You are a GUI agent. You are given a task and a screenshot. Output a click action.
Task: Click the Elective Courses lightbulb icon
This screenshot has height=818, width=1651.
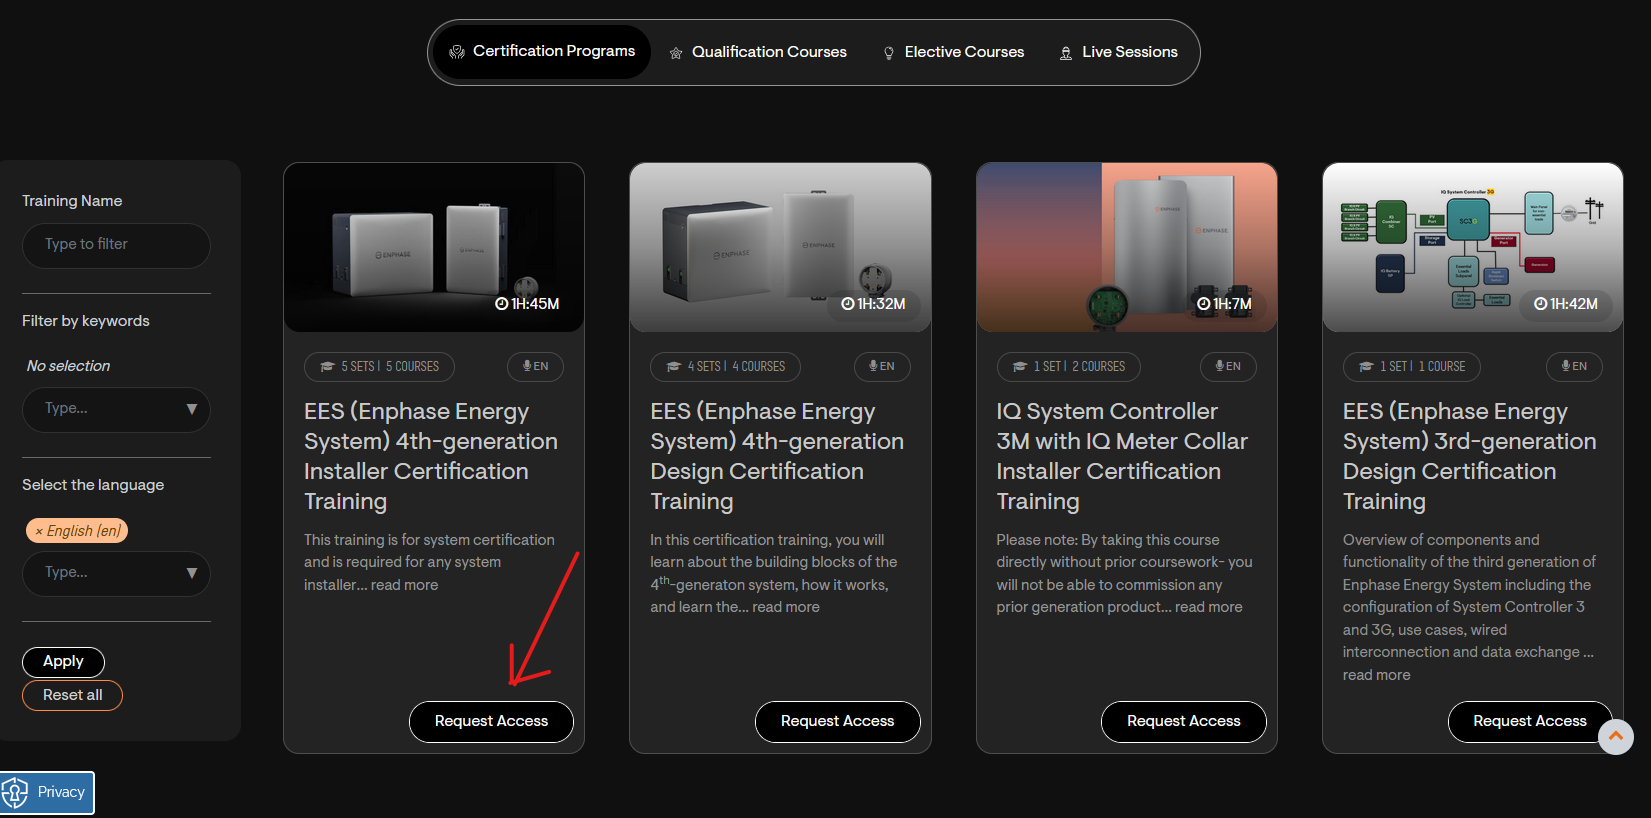click(889, 53)
